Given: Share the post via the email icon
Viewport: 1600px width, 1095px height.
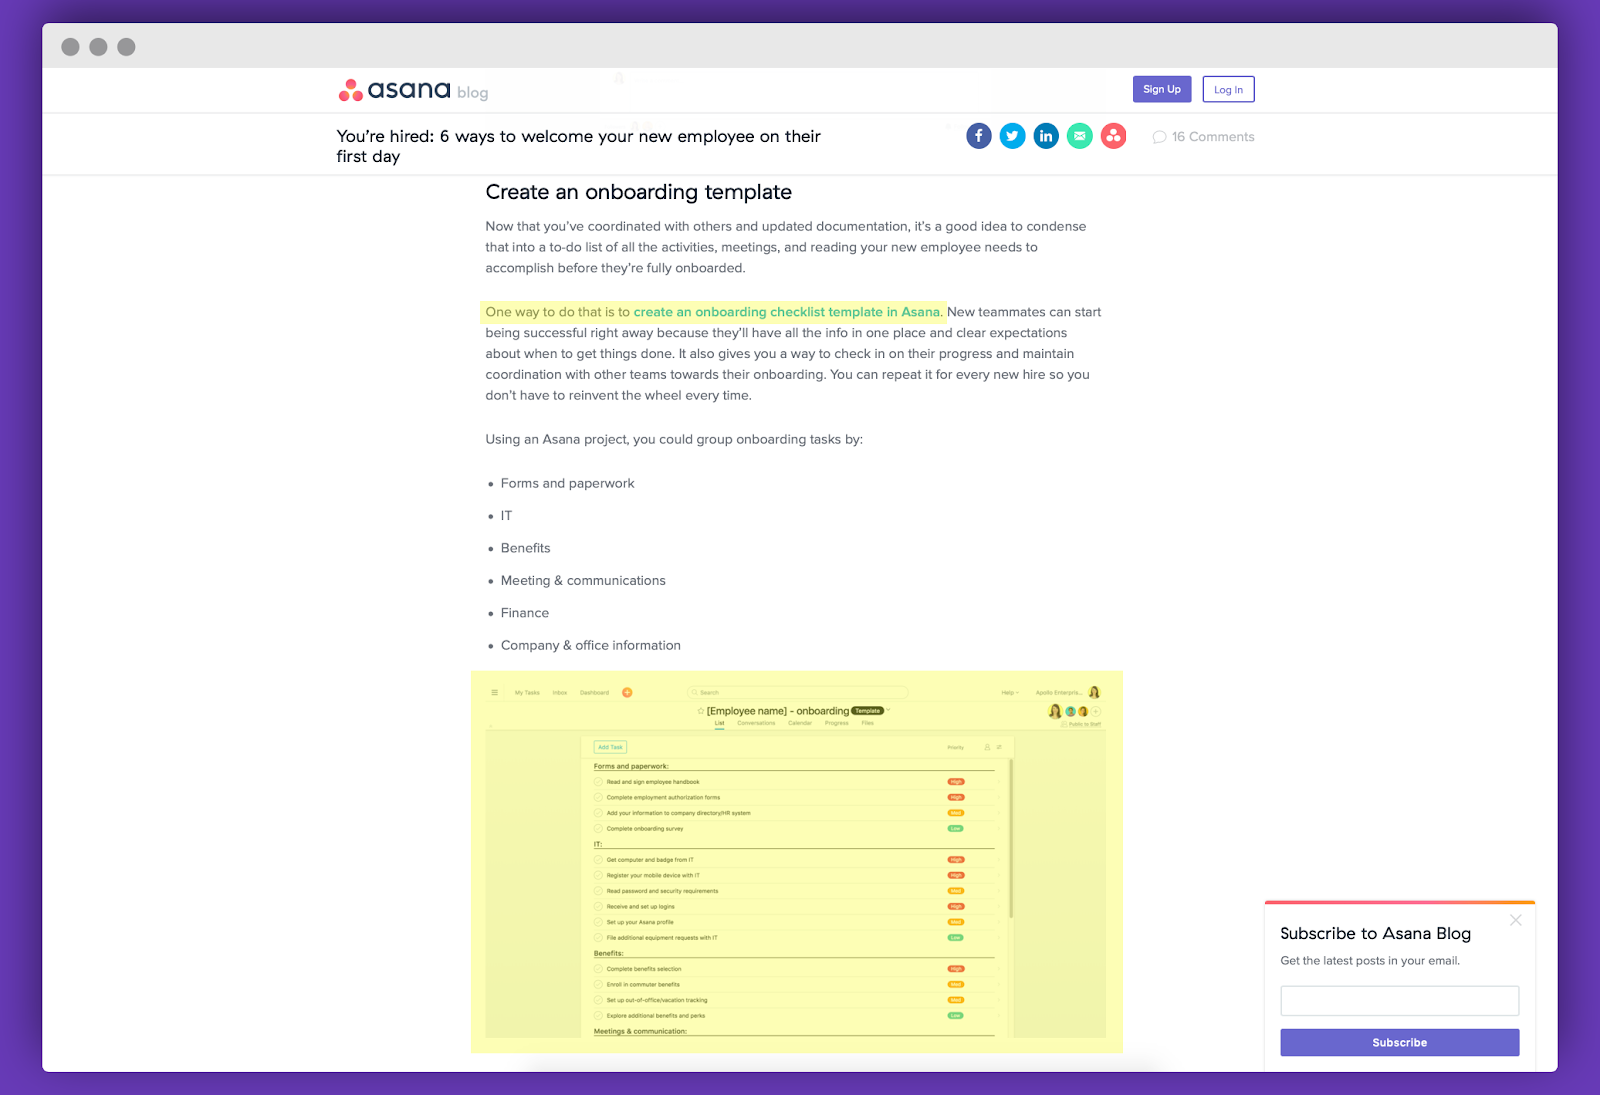Looking at the screenshot, I should click(1080, 136).
